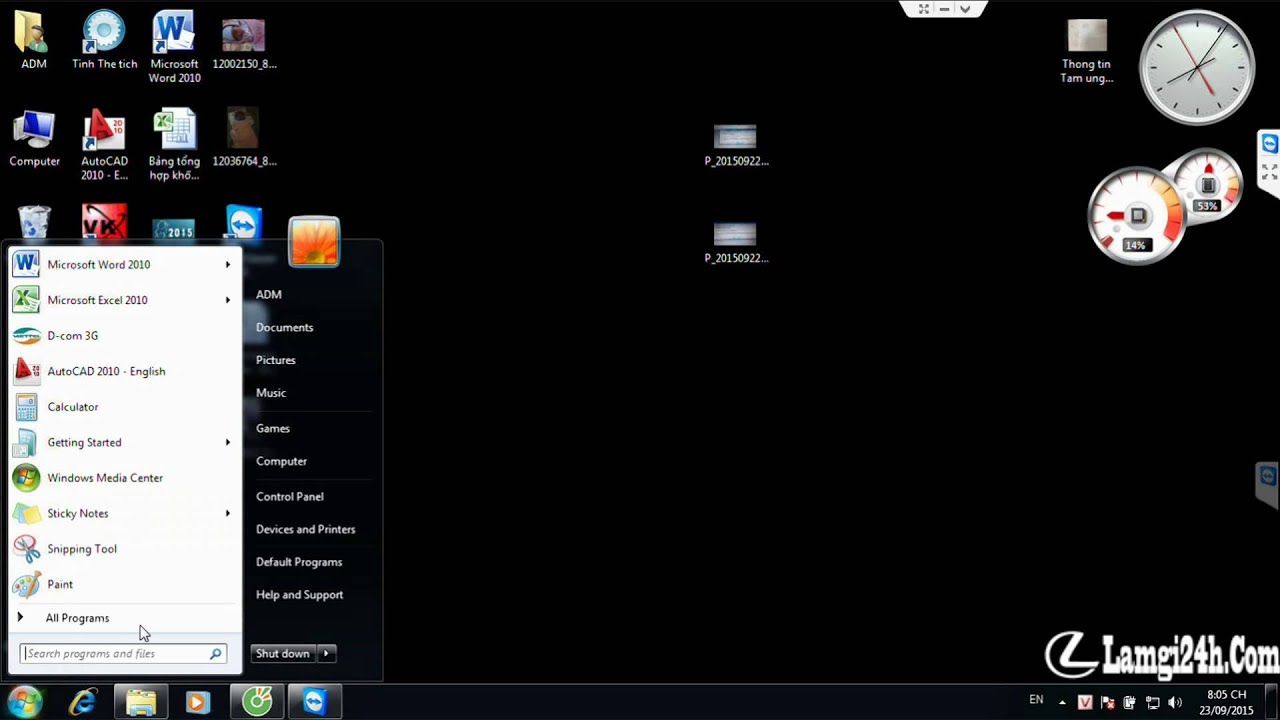
Task: Open Games from Start menu
Action: pos(273,428)
